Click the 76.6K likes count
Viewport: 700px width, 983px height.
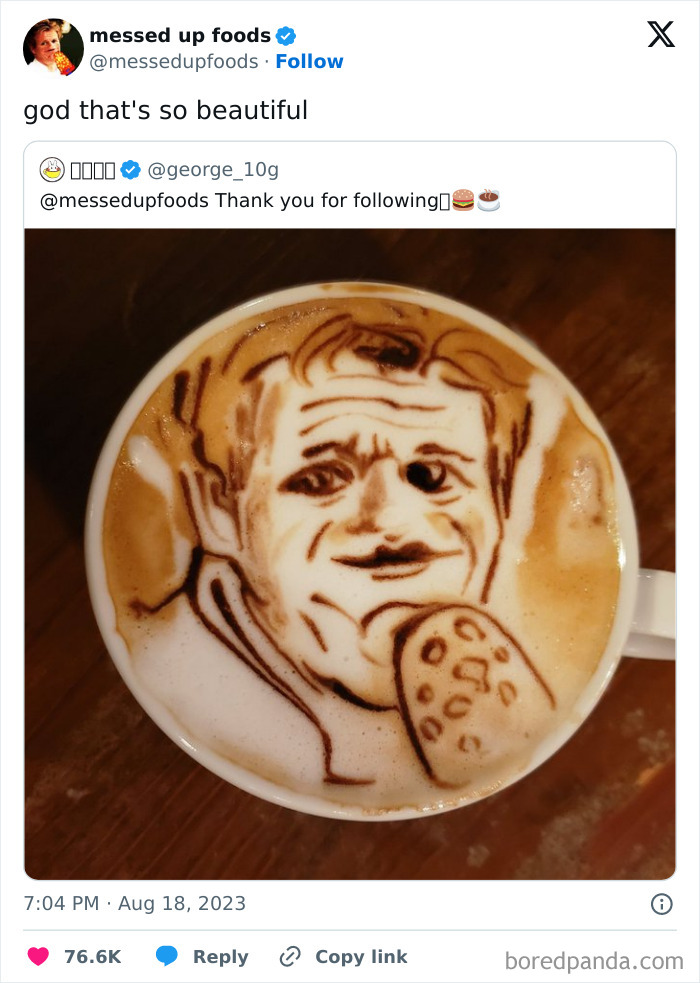click(93, 957)
